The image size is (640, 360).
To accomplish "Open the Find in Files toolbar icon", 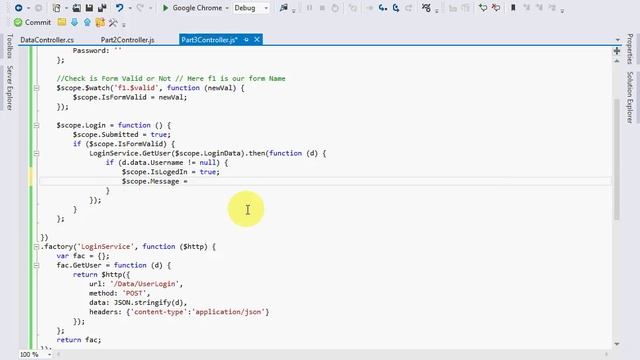I will pos(284,8).
